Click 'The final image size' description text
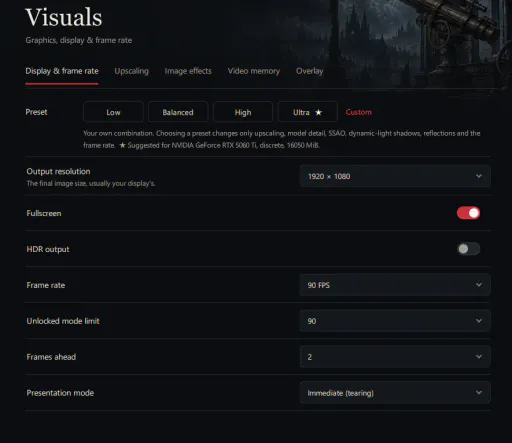The height and width of the screenshot is (443, 512). [91, 183]
